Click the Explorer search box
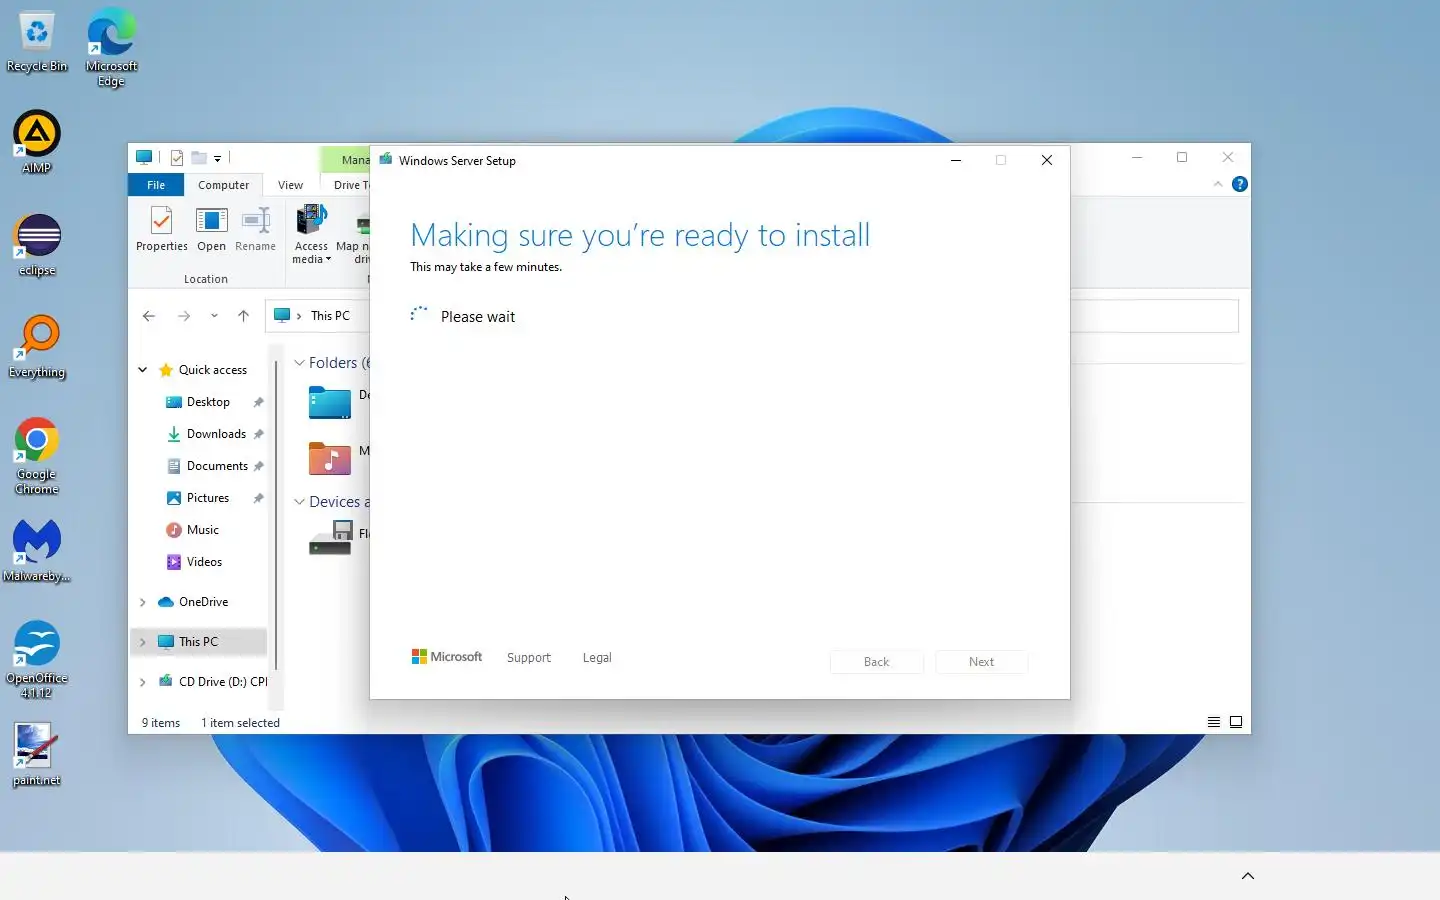The height and width of the screenshot is (900, 1440). (1154, 316)
